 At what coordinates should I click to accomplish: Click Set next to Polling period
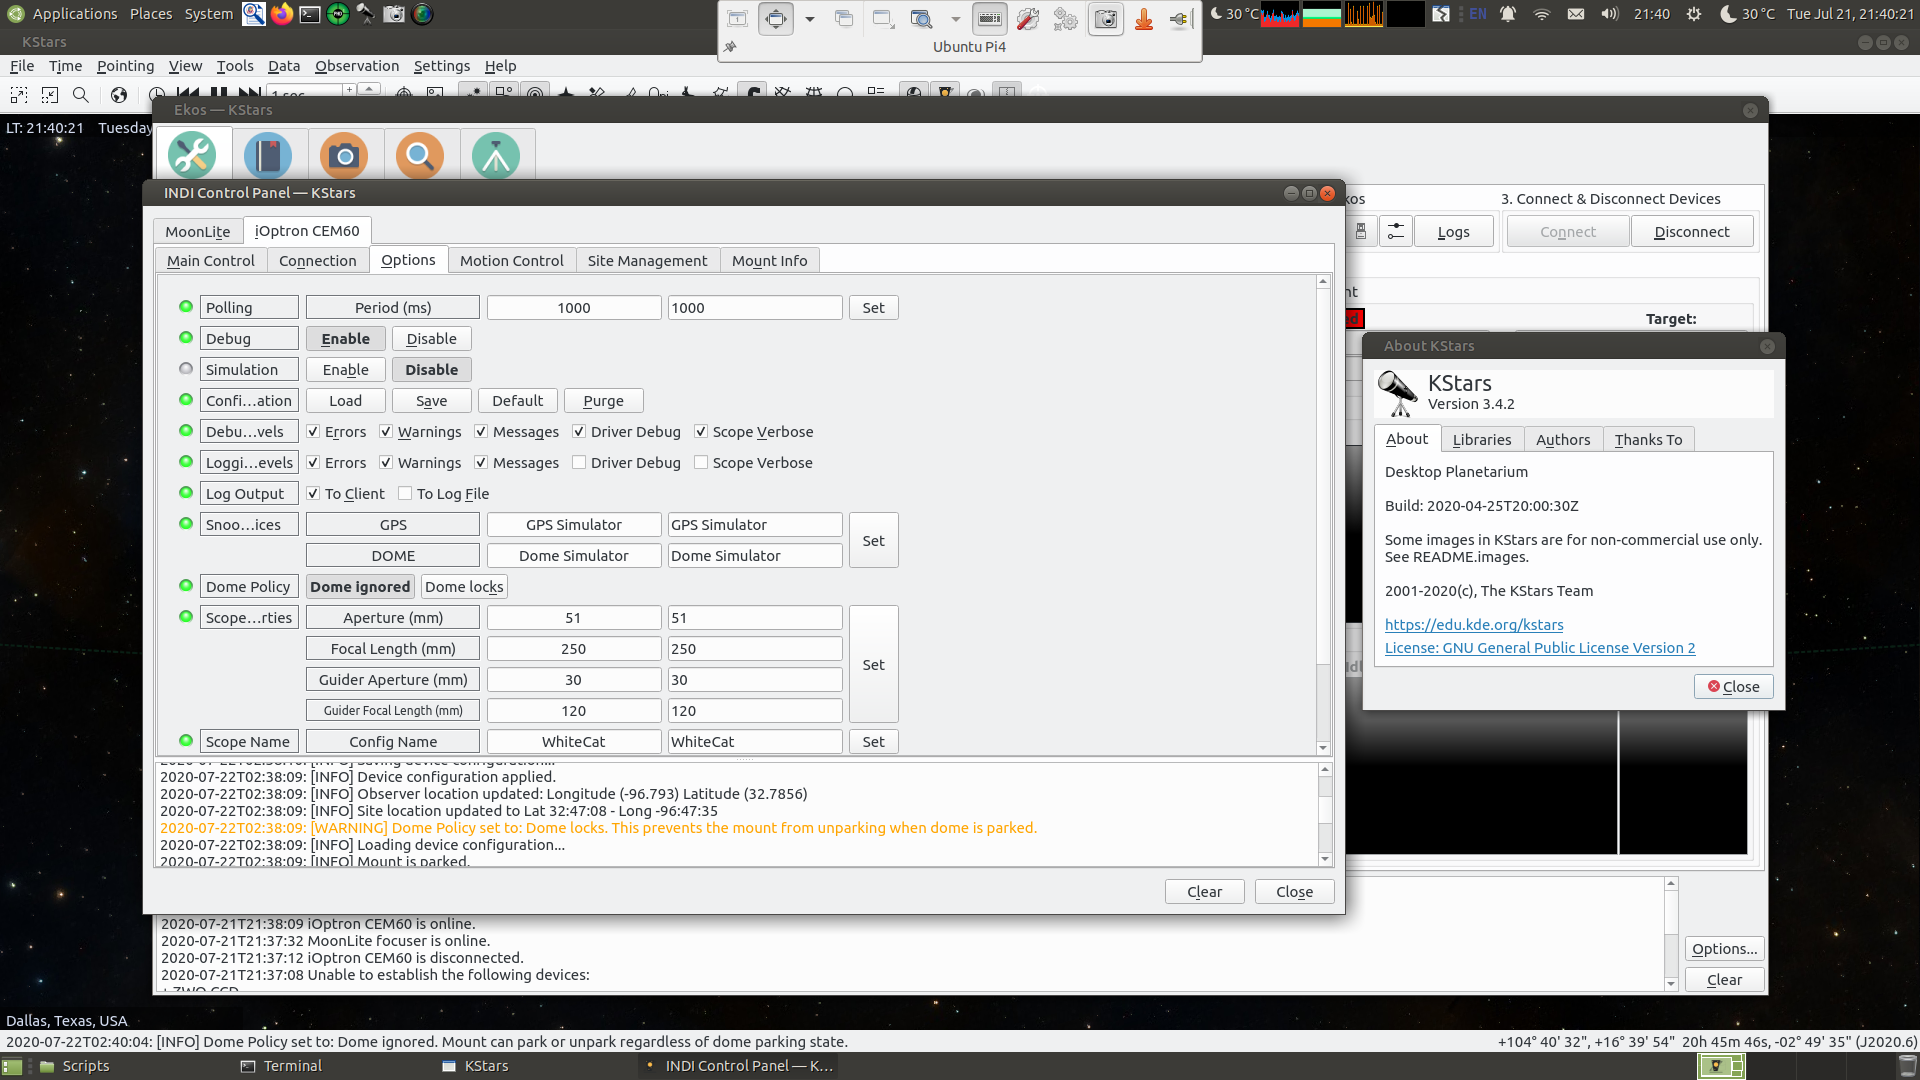(x=874, y=308)
